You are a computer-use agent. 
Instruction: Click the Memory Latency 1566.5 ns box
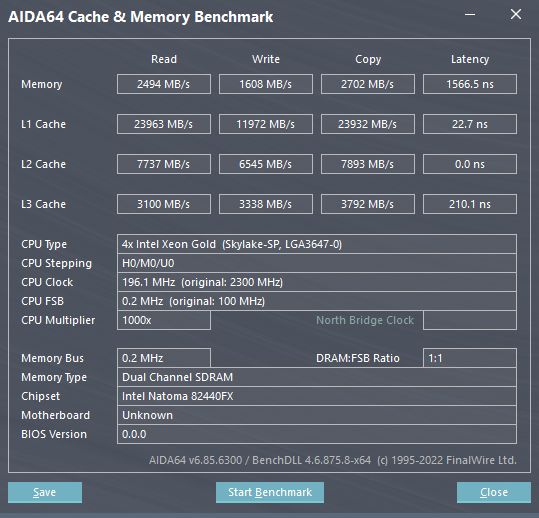coord(470,84)
